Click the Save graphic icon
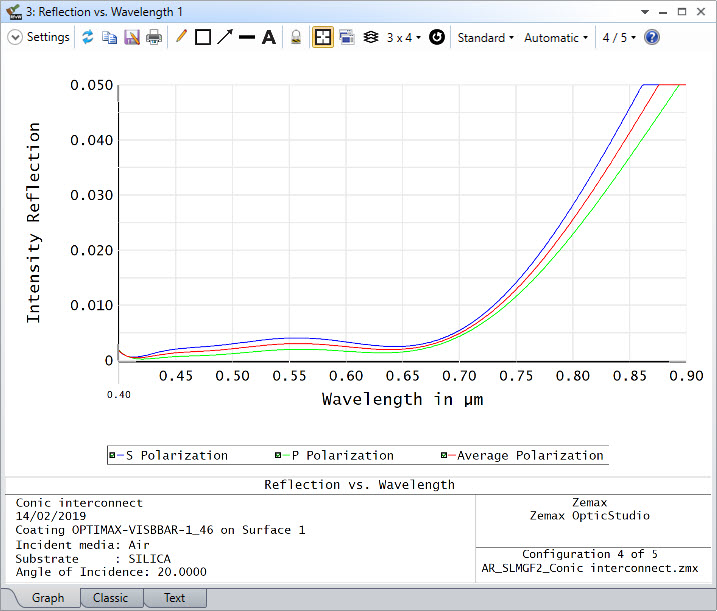717x611 pixels. pos(132,37)
